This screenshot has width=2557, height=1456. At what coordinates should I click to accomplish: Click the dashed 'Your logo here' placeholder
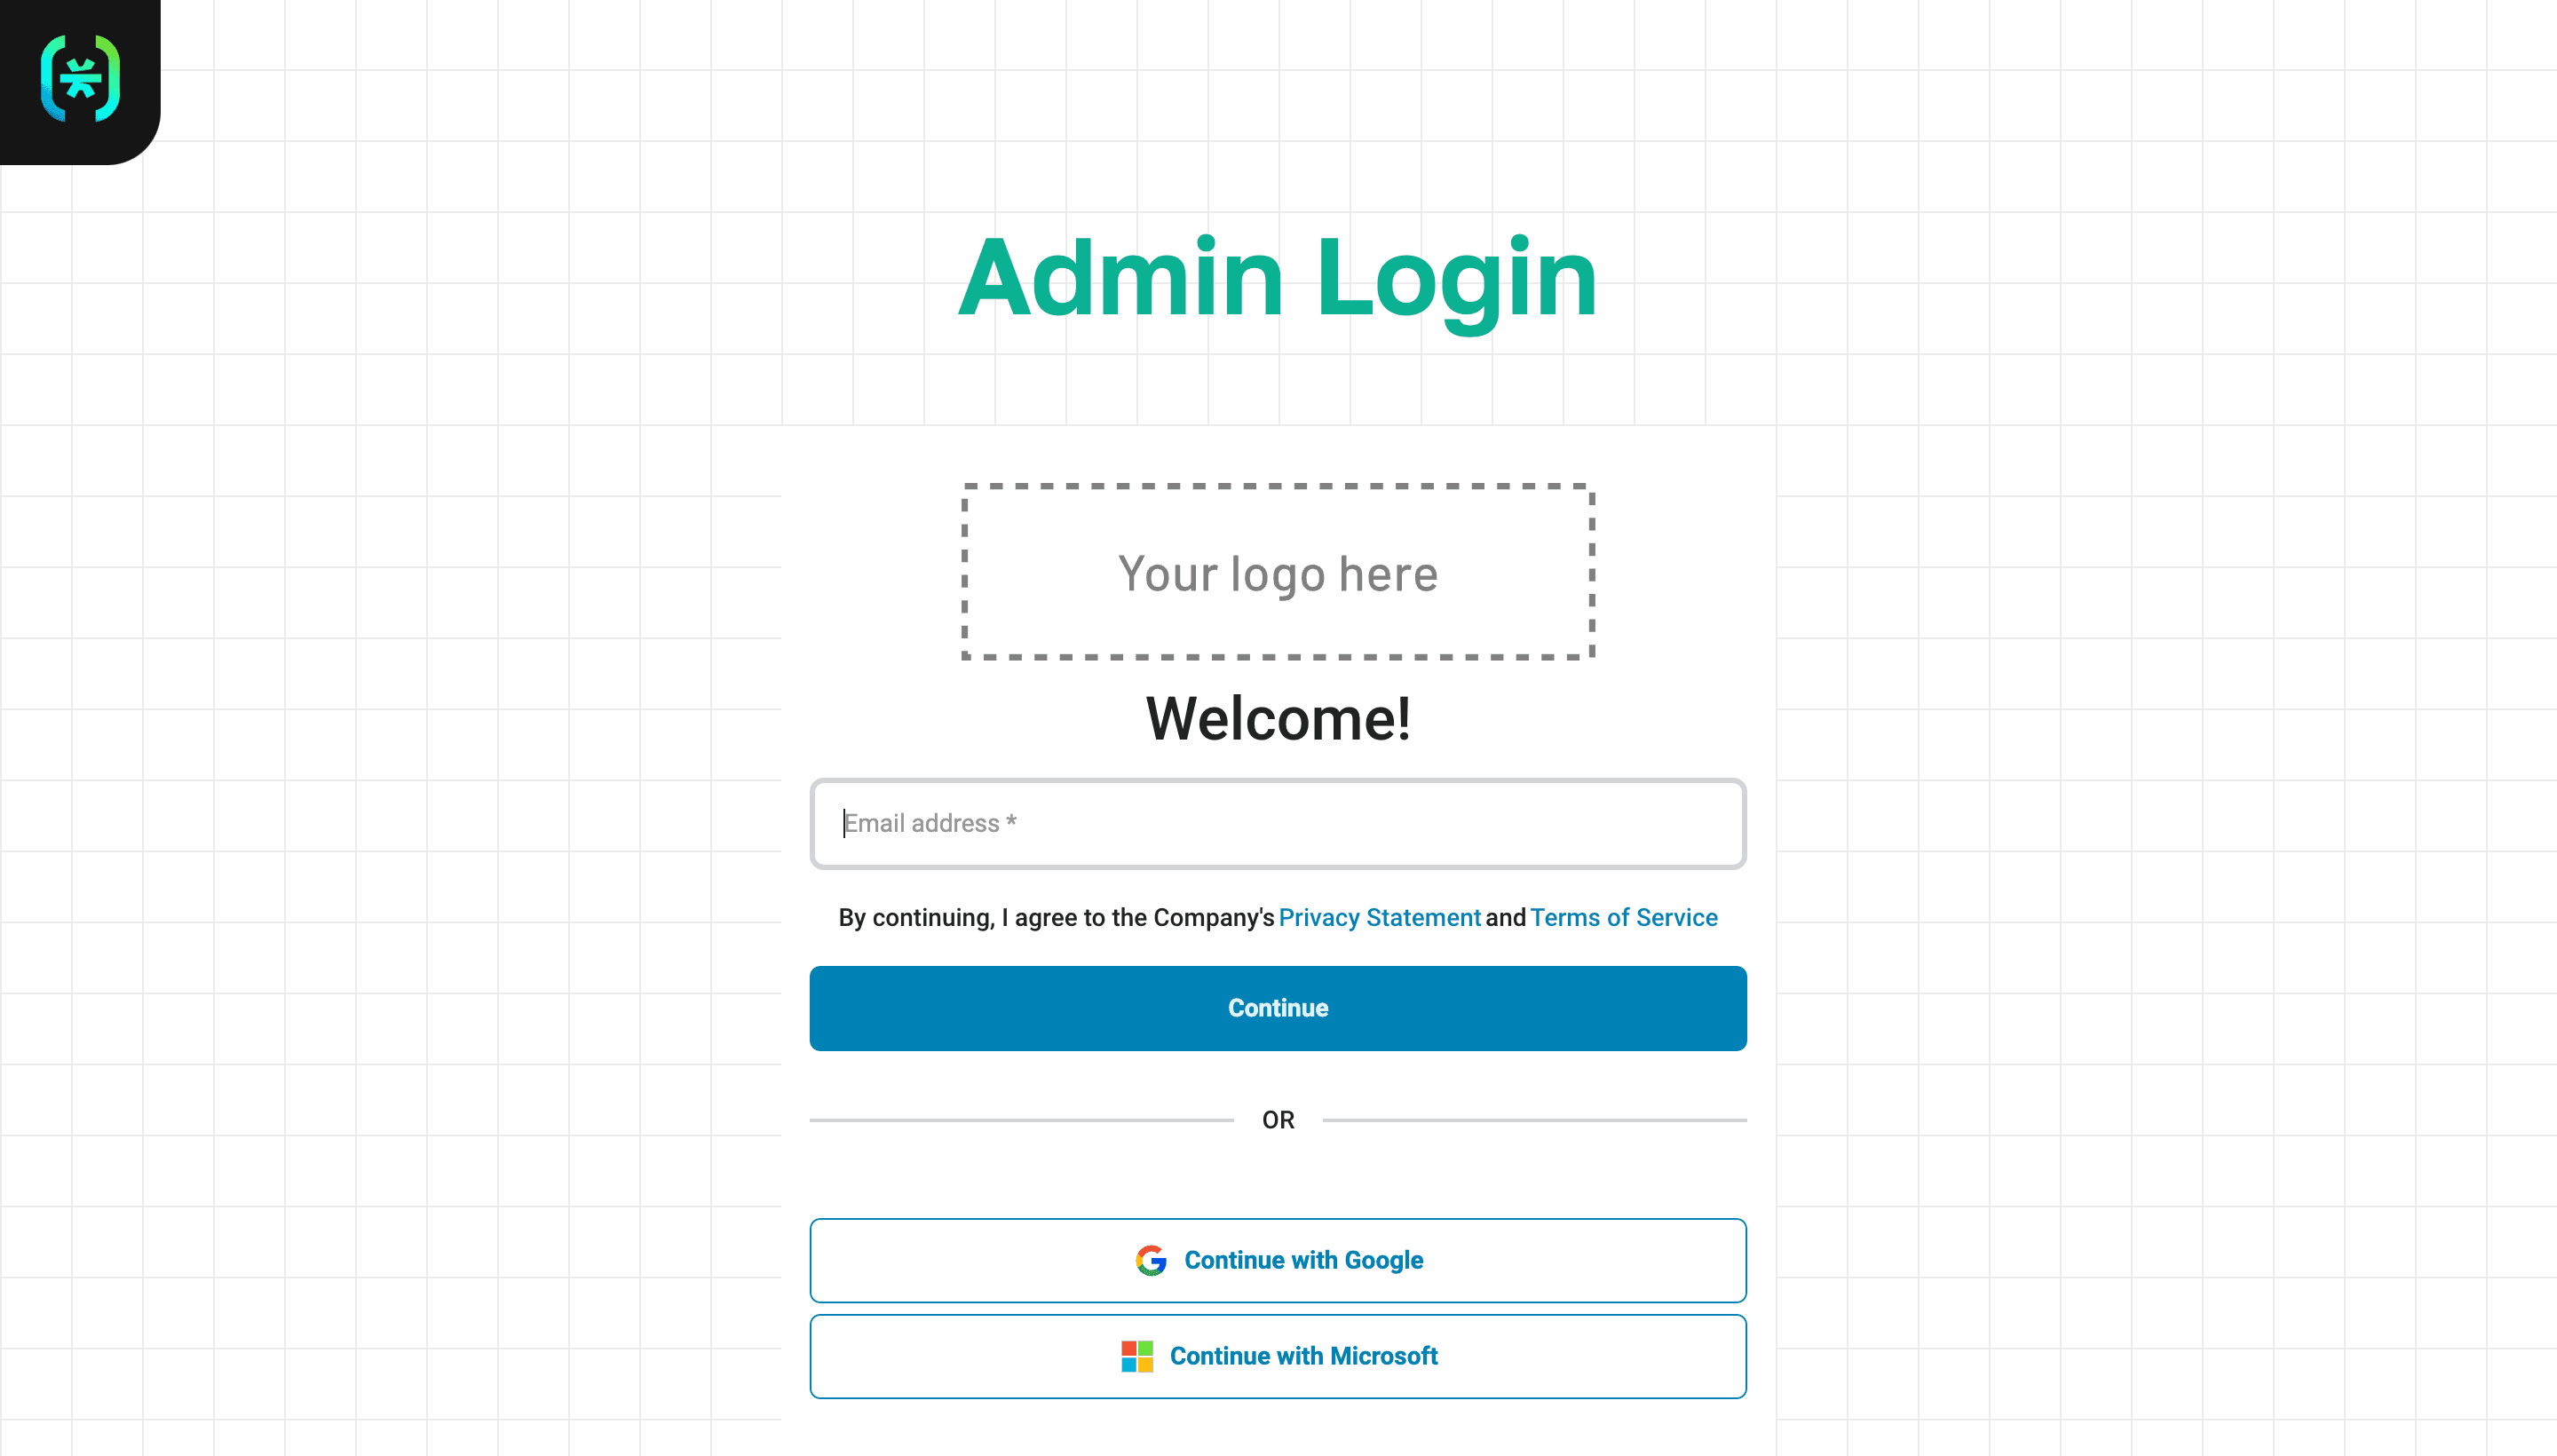[x=1277, y=572]
